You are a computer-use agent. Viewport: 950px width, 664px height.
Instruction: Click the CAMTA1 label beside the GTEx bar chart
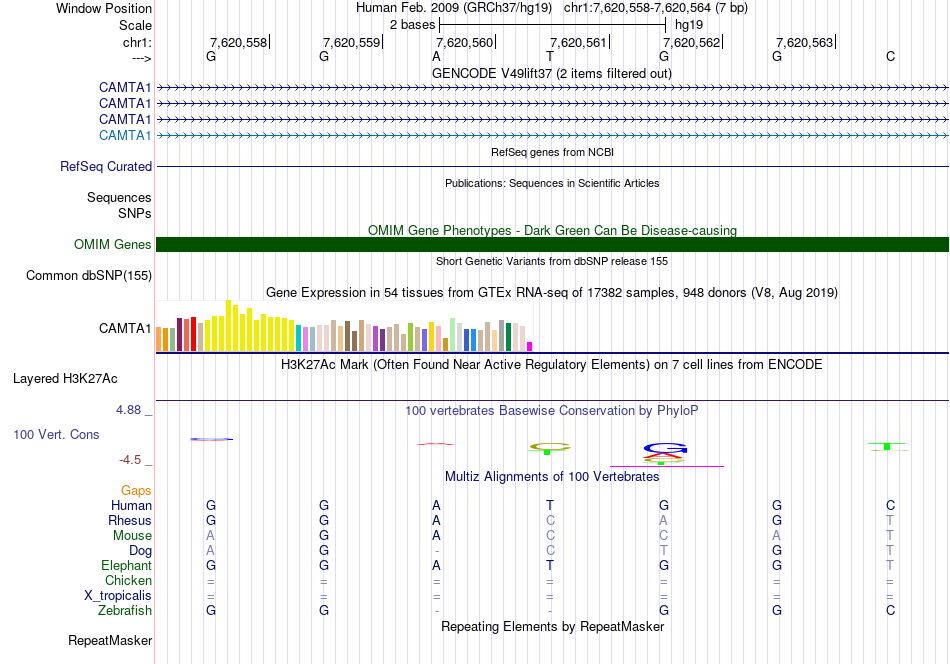coord(125,328)
